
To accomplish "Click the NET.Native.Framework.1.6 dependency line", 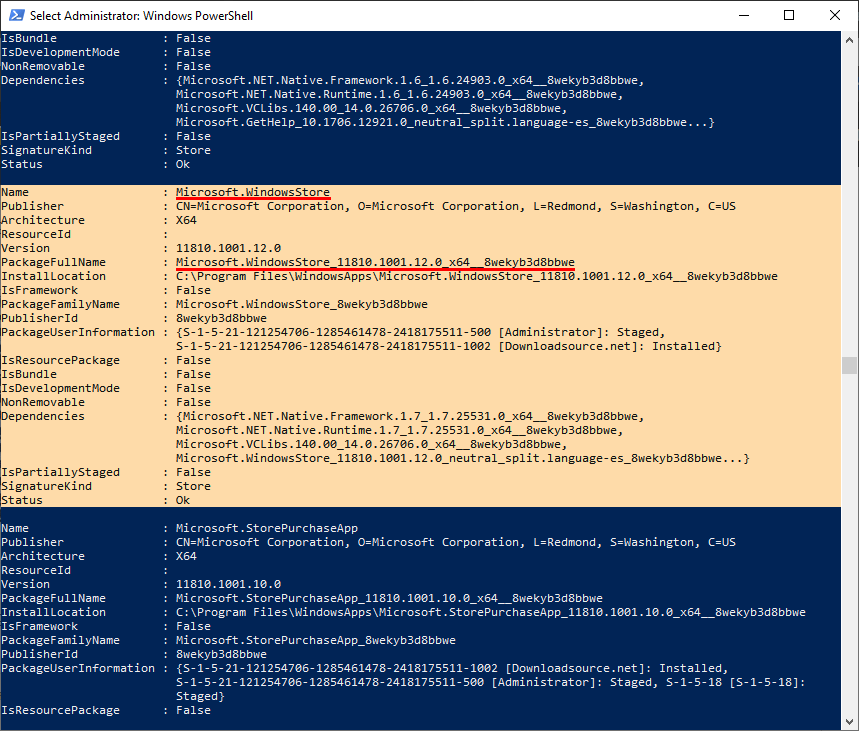I will click(410, 81).
